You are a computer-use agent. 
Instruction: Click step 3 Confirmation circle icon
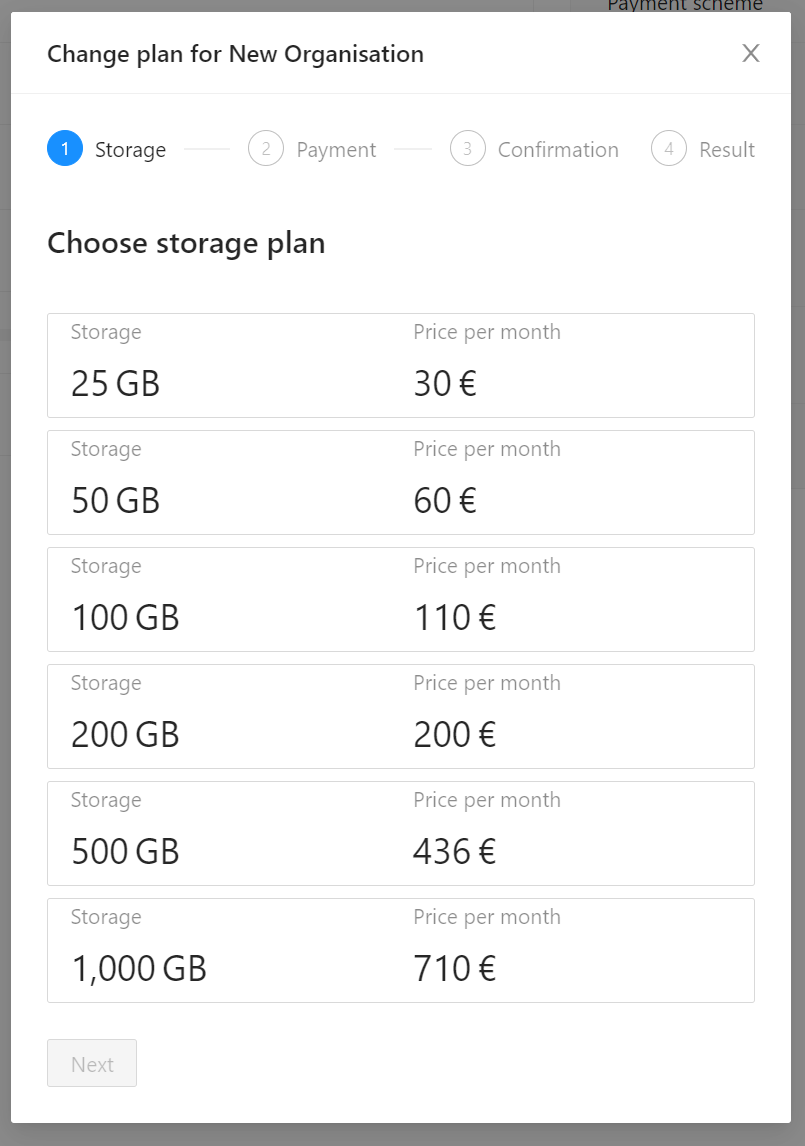pos(468,149)
